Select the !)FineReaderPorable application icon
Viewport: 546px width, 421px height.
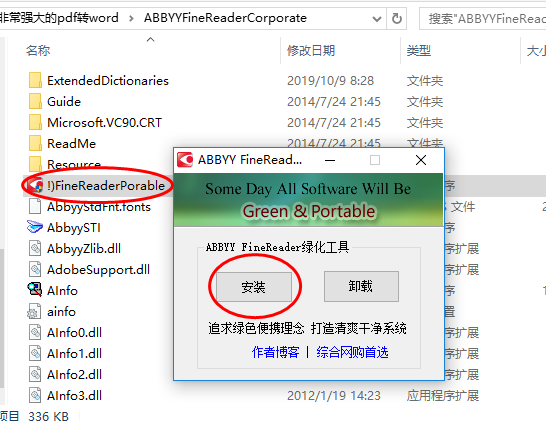35,186
